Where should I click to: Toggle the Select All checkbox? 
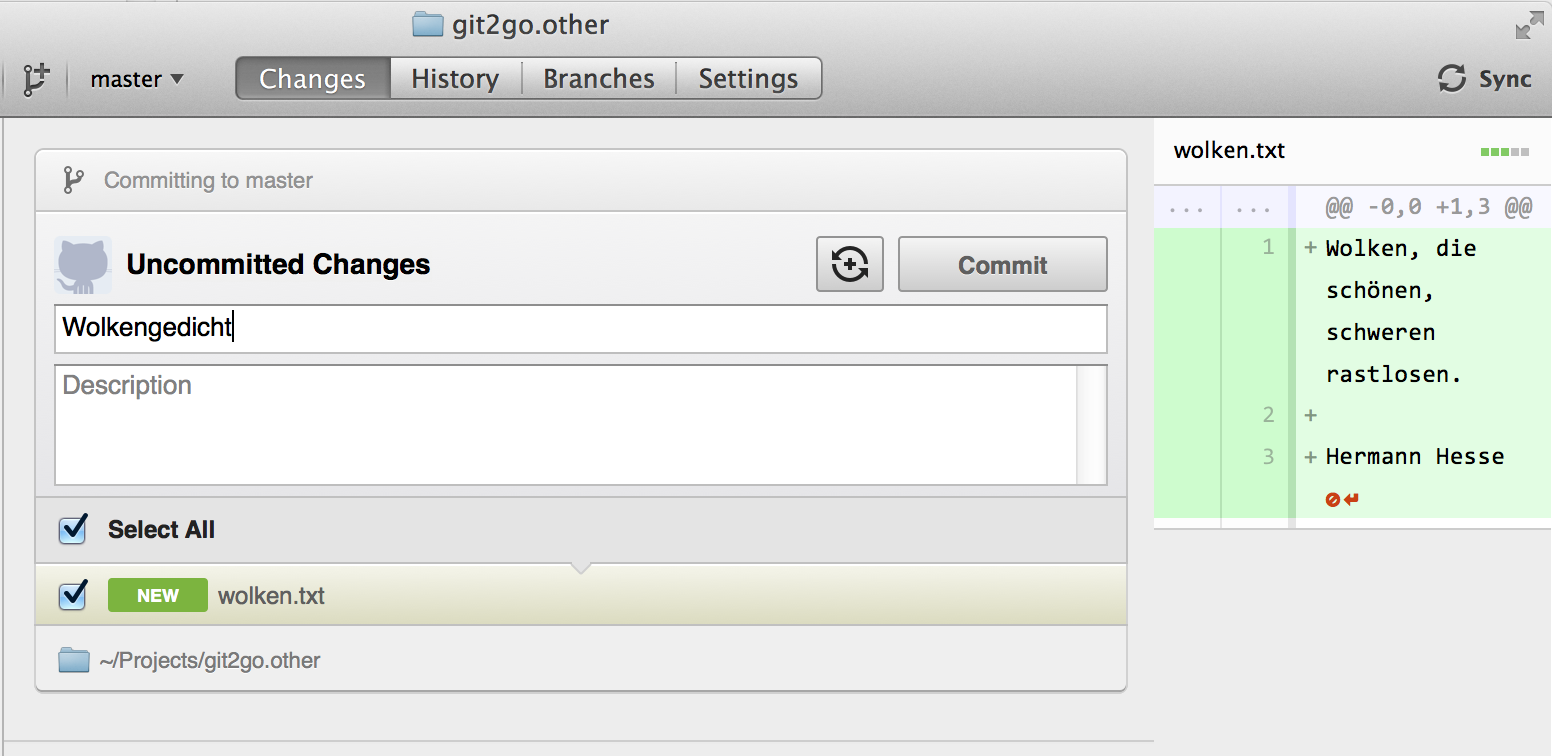click(73, 530)
